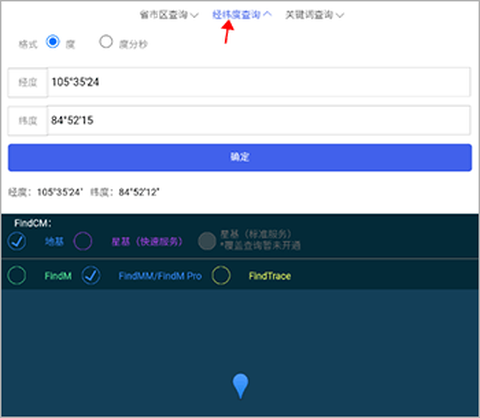Click the blue location pin on map
The height and width of the screenshot is (418, 480).
(240, 386)
